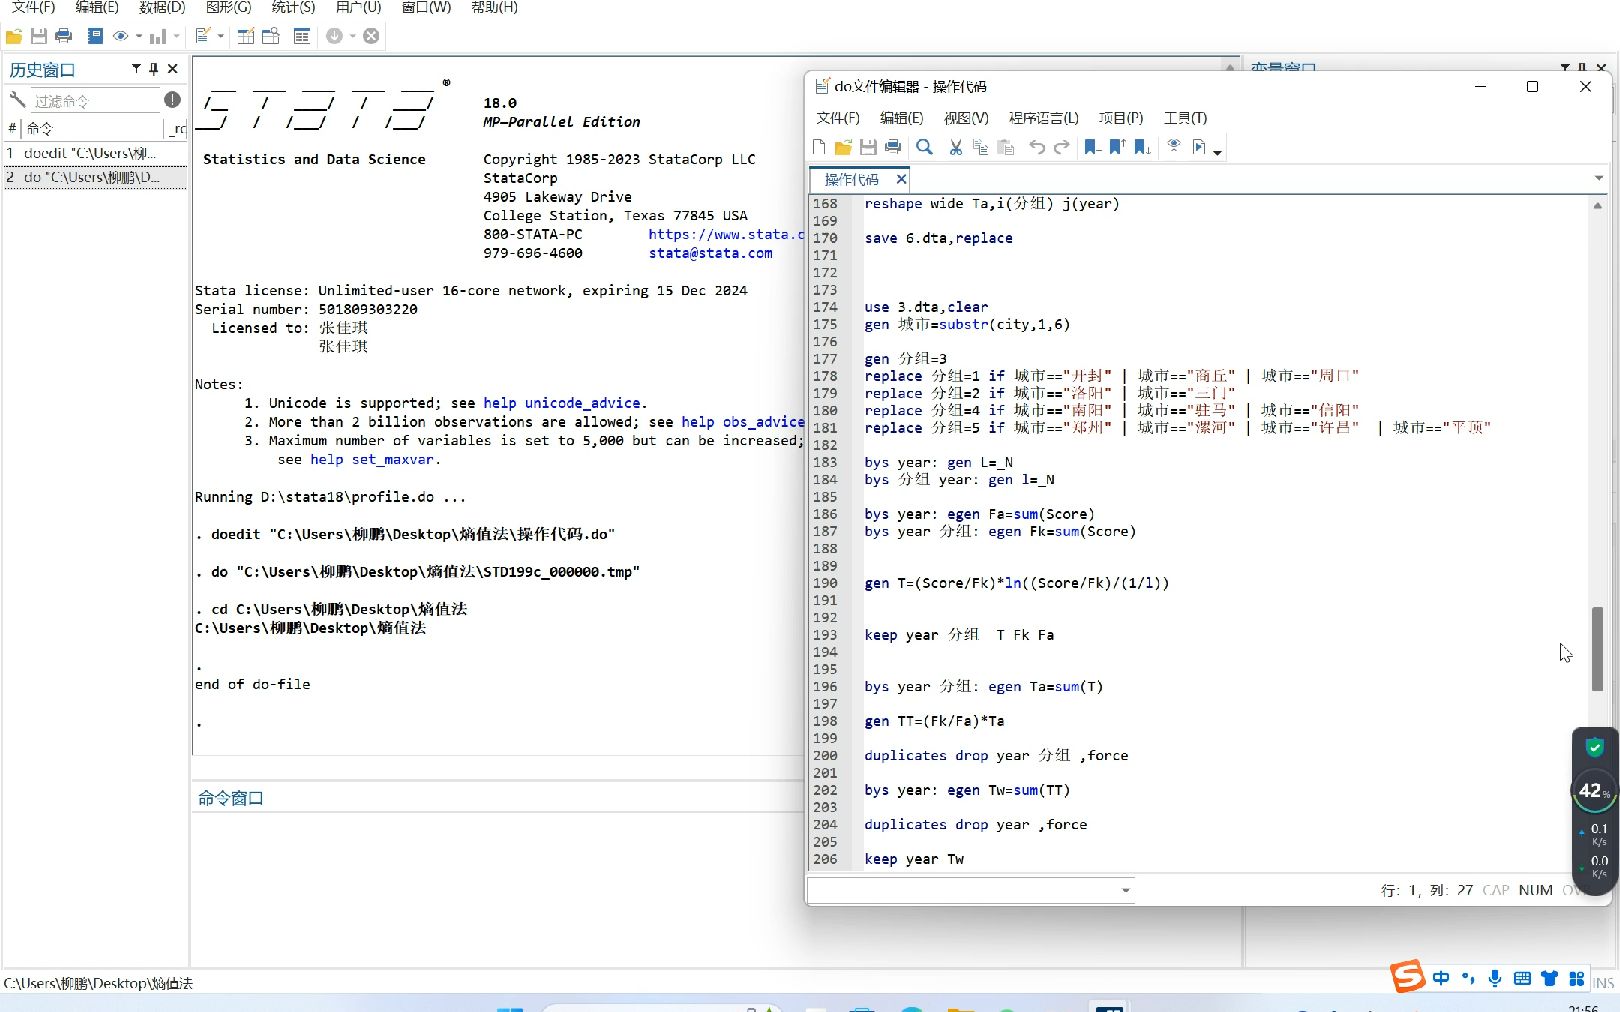The height and width of the screenshot is (1012, 1620).
Task: Expand the Viewer dropdown arrow in main toolbar
Action: pos(138,36)
